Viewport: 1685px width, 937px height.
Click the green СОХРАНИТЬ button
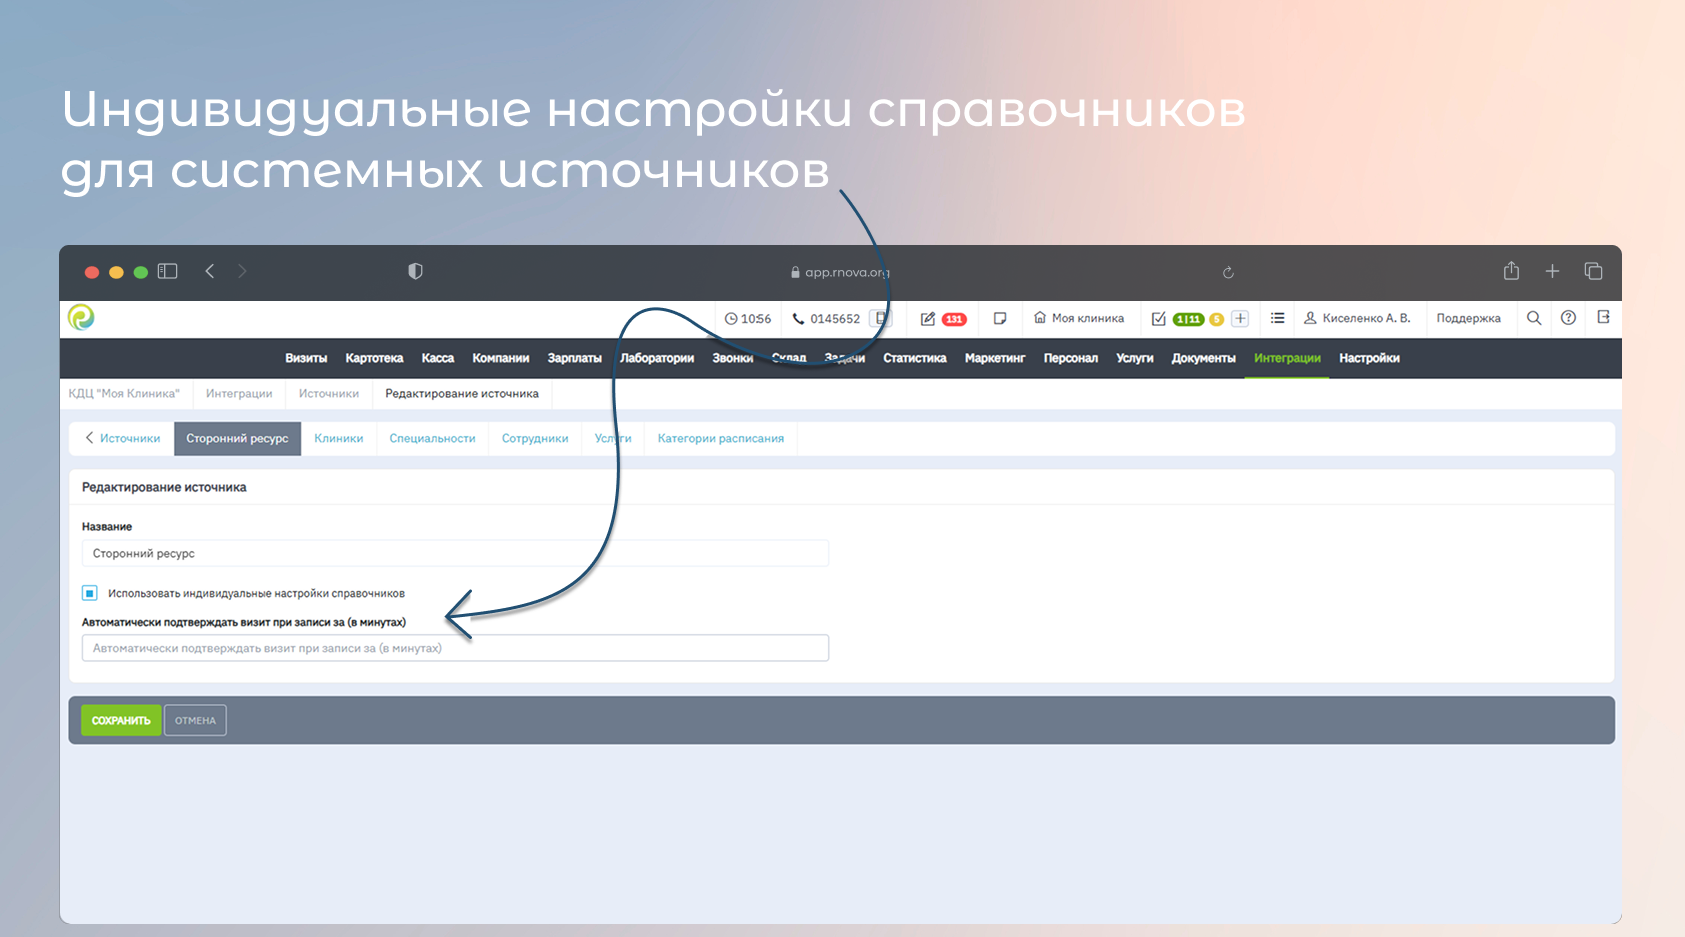coord(121,720)
